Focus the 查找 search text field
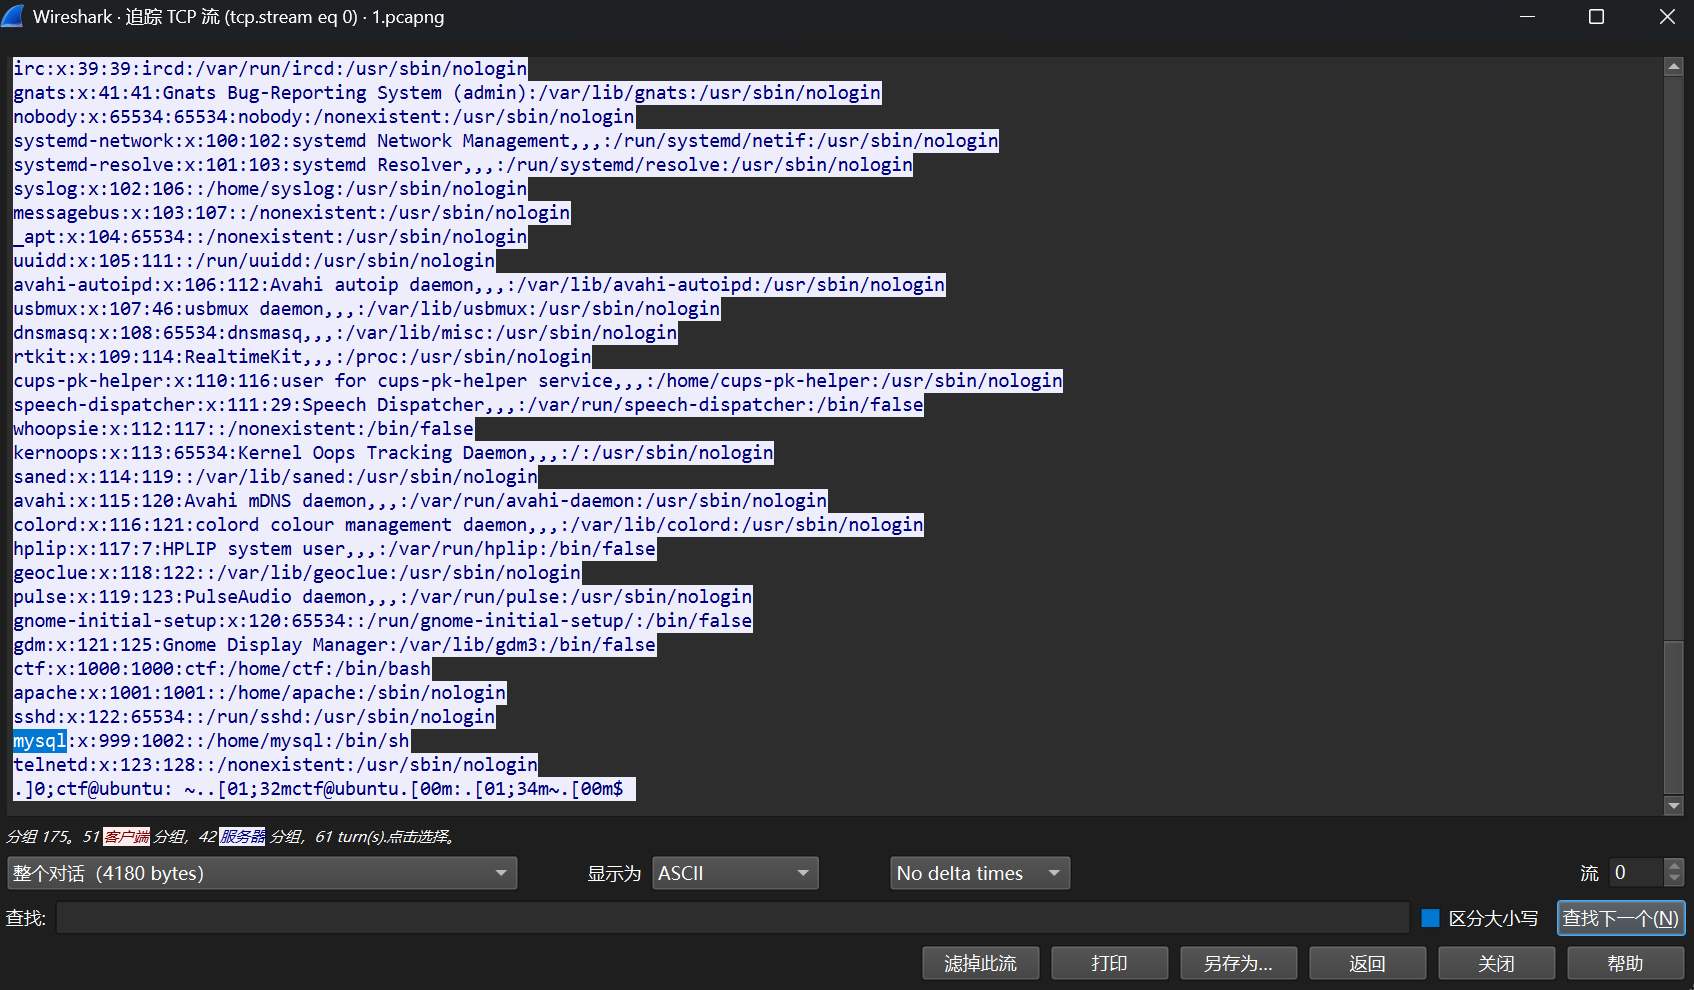1694x990 pixels. click(x=733, y=918)
